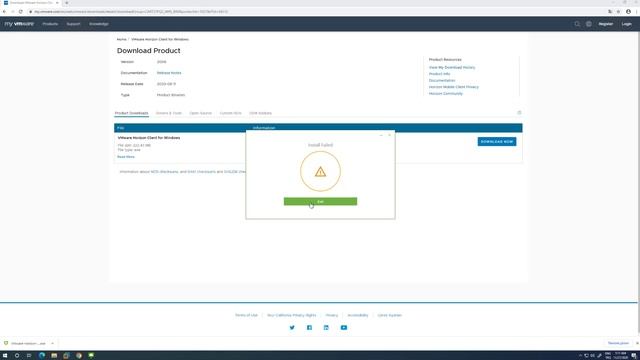The image size is (640, 360).
Task: Select the Product Downloads tab
Action: click(x=131, y=113)
